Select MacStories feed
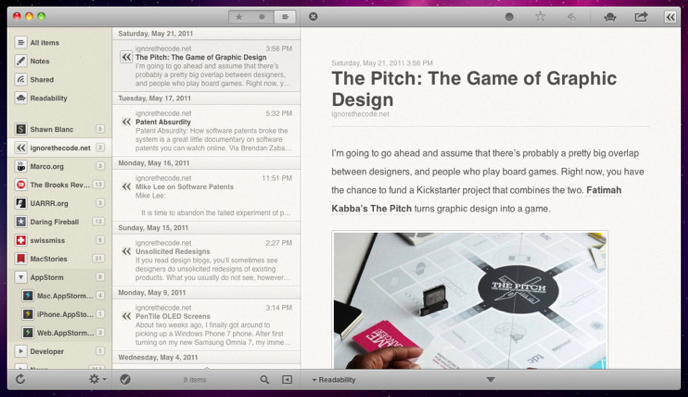Viewport: 688px width, 397px height. pos(59,259)
